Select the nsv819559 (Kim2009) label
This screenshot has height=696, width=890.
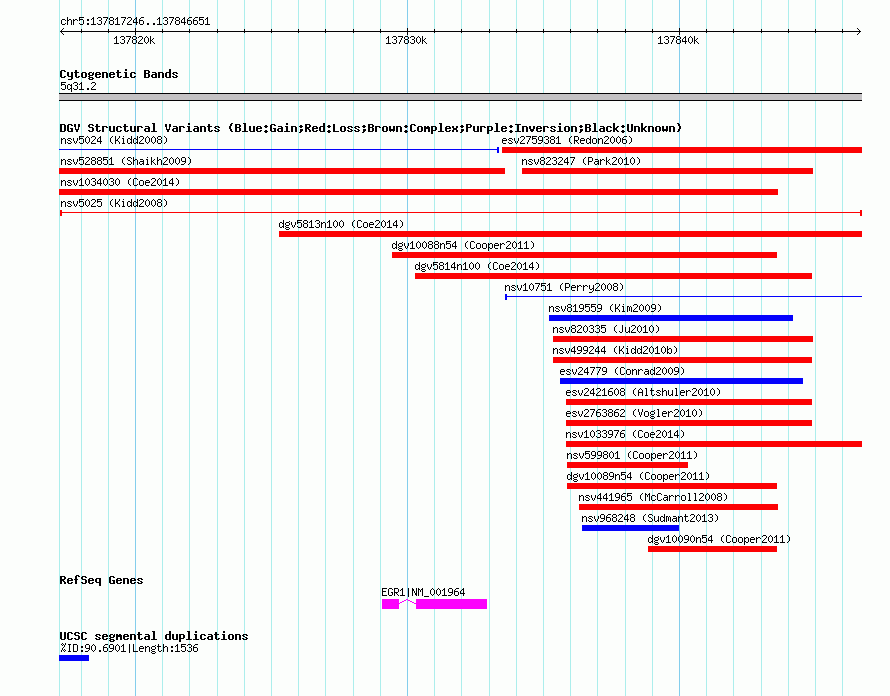(605, 308)
